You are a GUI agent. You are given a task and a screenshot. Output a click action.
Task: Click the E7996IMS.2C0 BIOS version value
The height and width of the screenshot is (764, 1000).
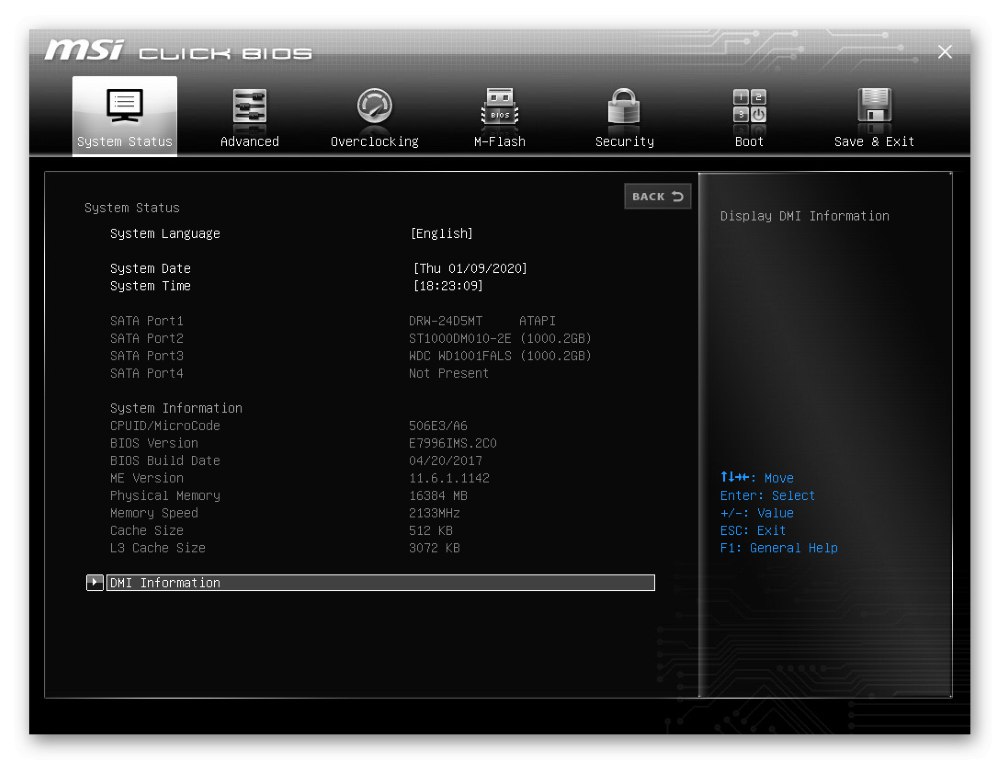point(452,443)
